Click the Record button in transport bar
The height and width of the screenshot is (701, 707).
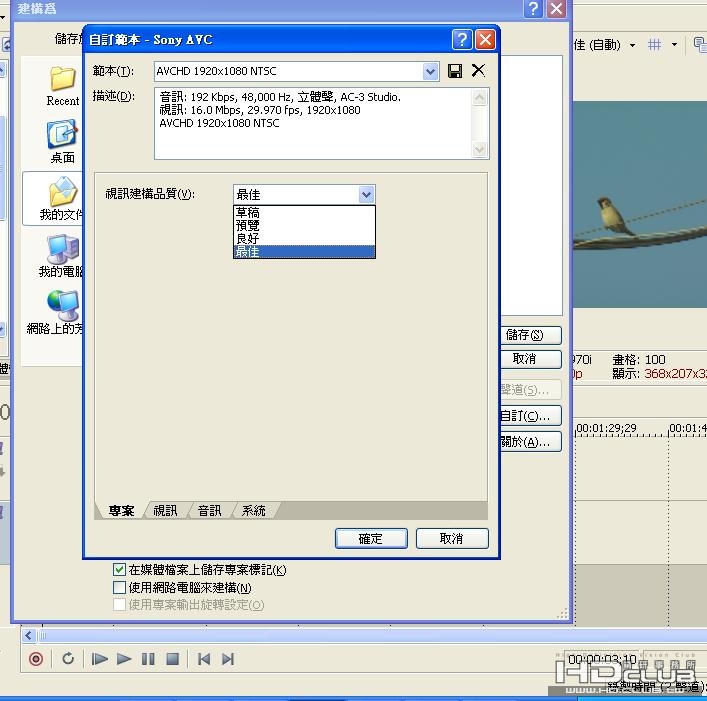click(36, 659)
